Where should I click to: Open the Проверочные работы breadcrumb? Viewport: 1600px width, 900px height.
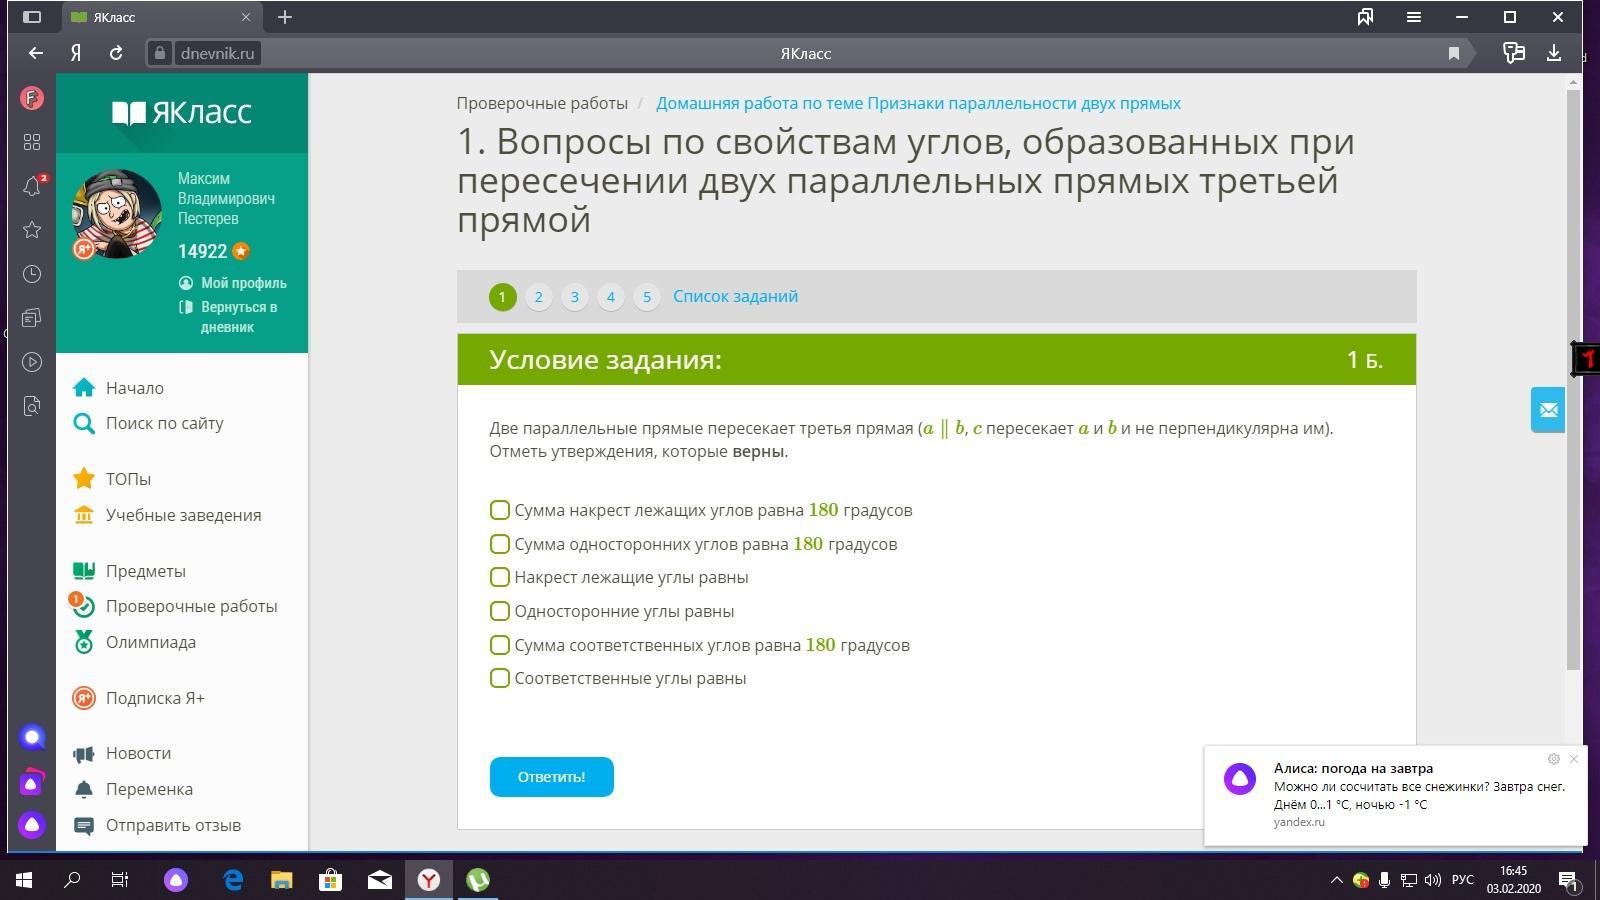point(542,103)
